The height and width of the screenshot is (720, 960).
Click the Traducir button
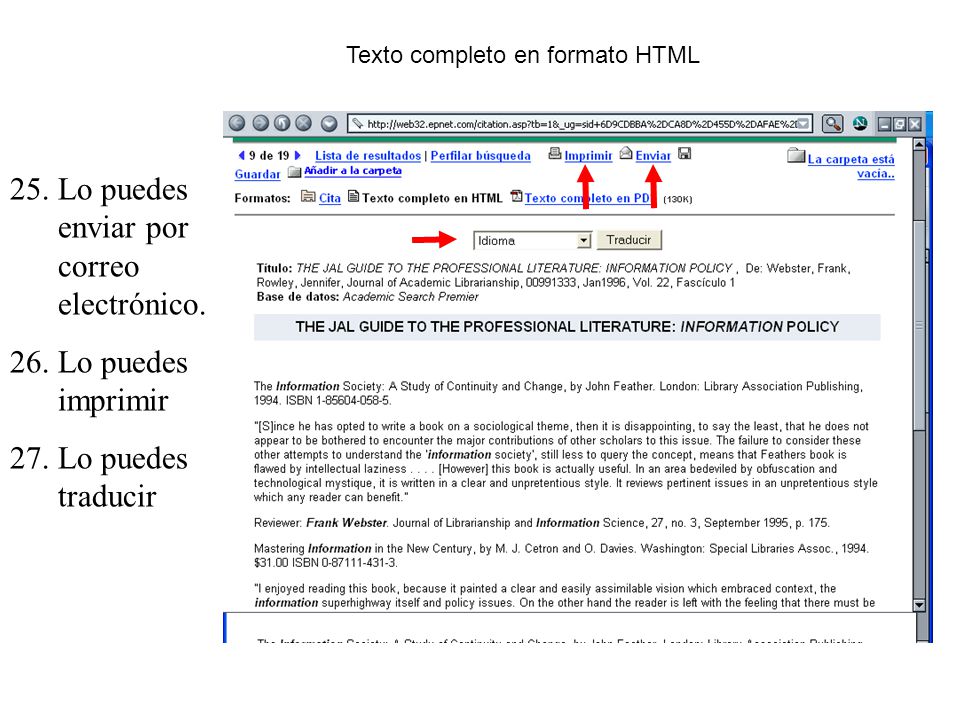tap(629, 240)
